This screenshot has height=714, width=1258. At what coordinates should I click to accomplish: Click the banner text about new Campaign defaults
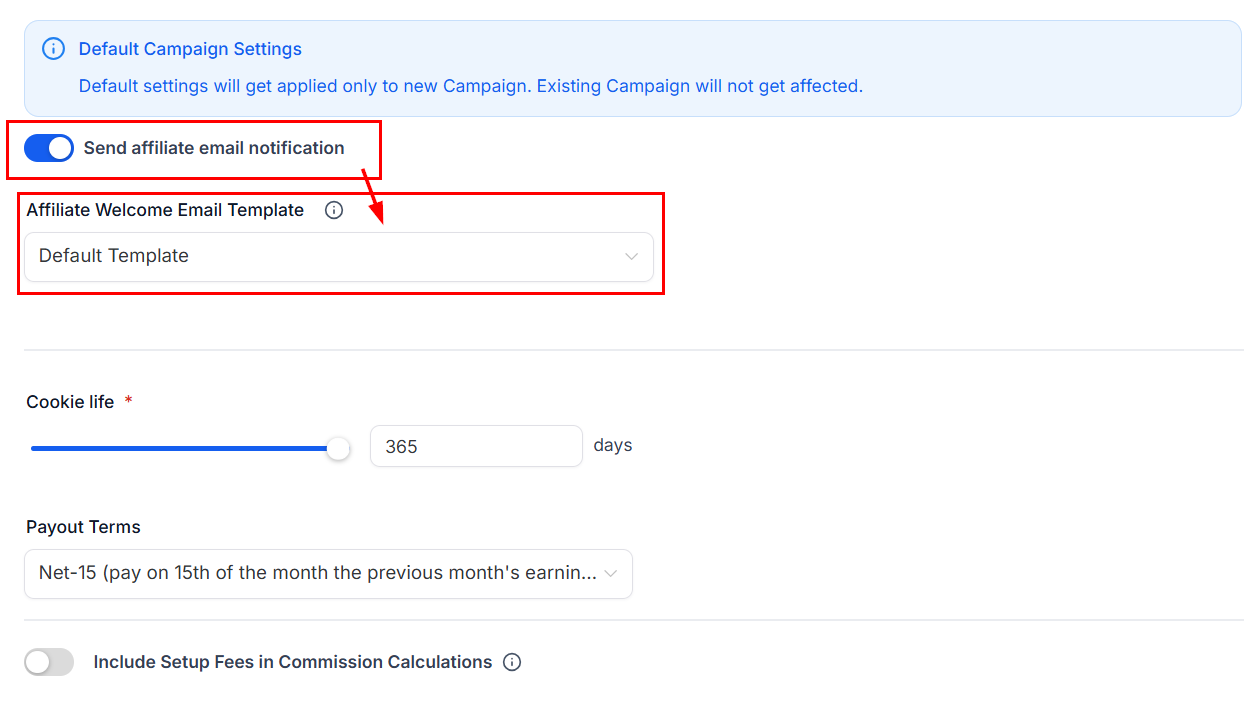[470, 86]
